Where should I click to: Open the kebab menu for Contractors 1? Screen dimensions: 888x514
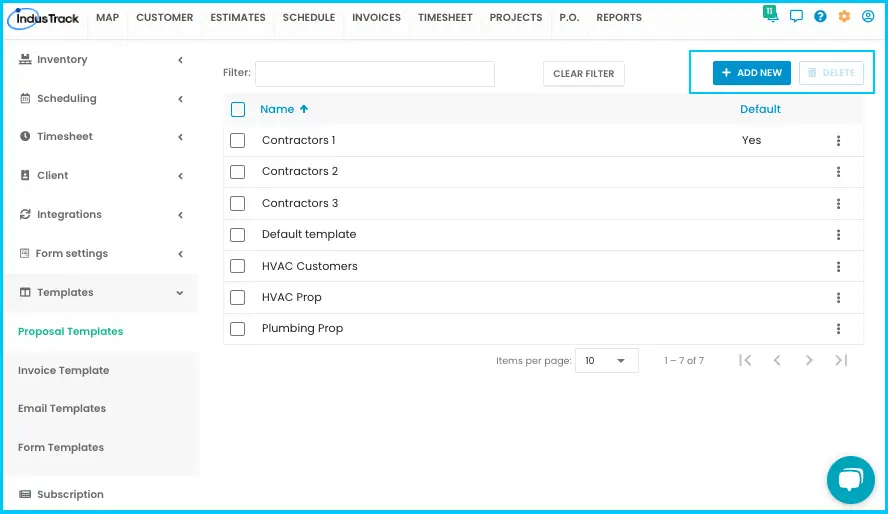tap(838, 140)
